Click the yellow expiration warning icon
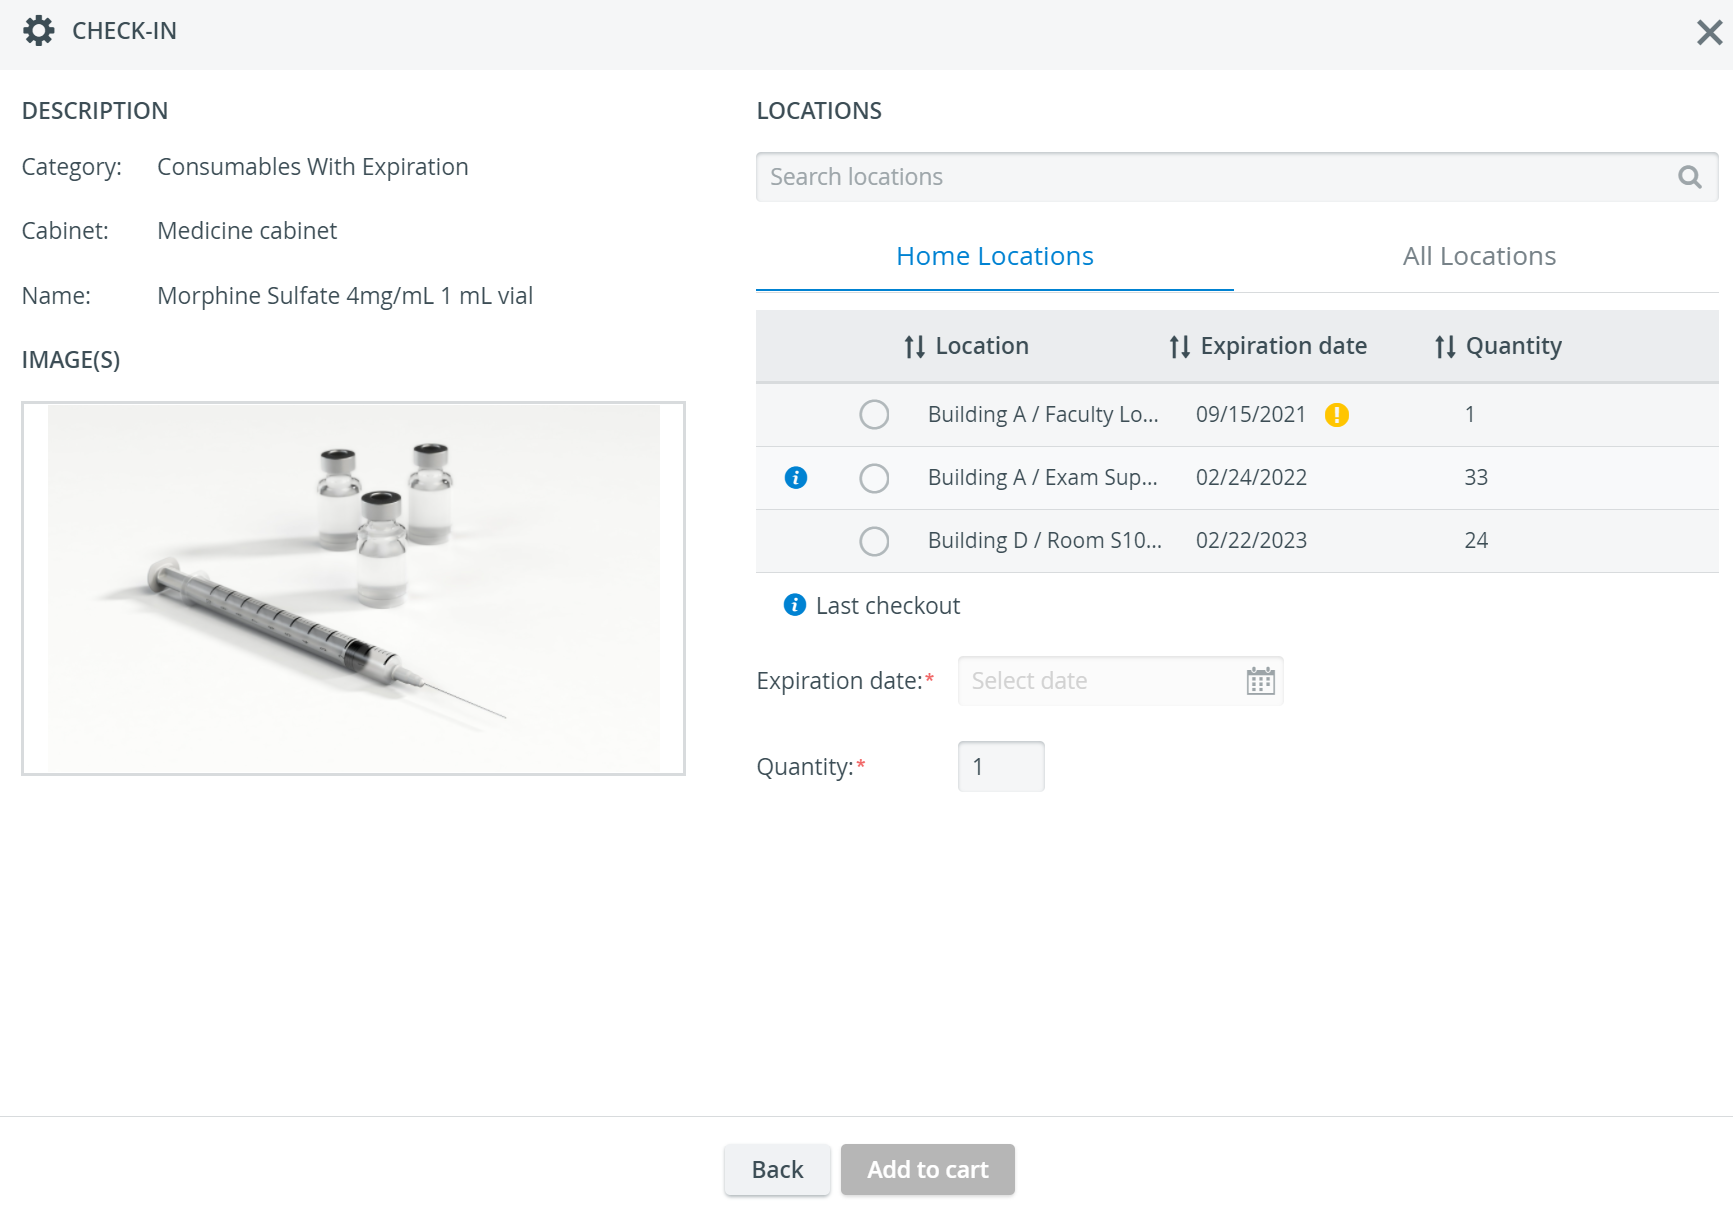Image resolution: width=1733 pixels, height=1214 pixels. click(x=1336, y=415)
